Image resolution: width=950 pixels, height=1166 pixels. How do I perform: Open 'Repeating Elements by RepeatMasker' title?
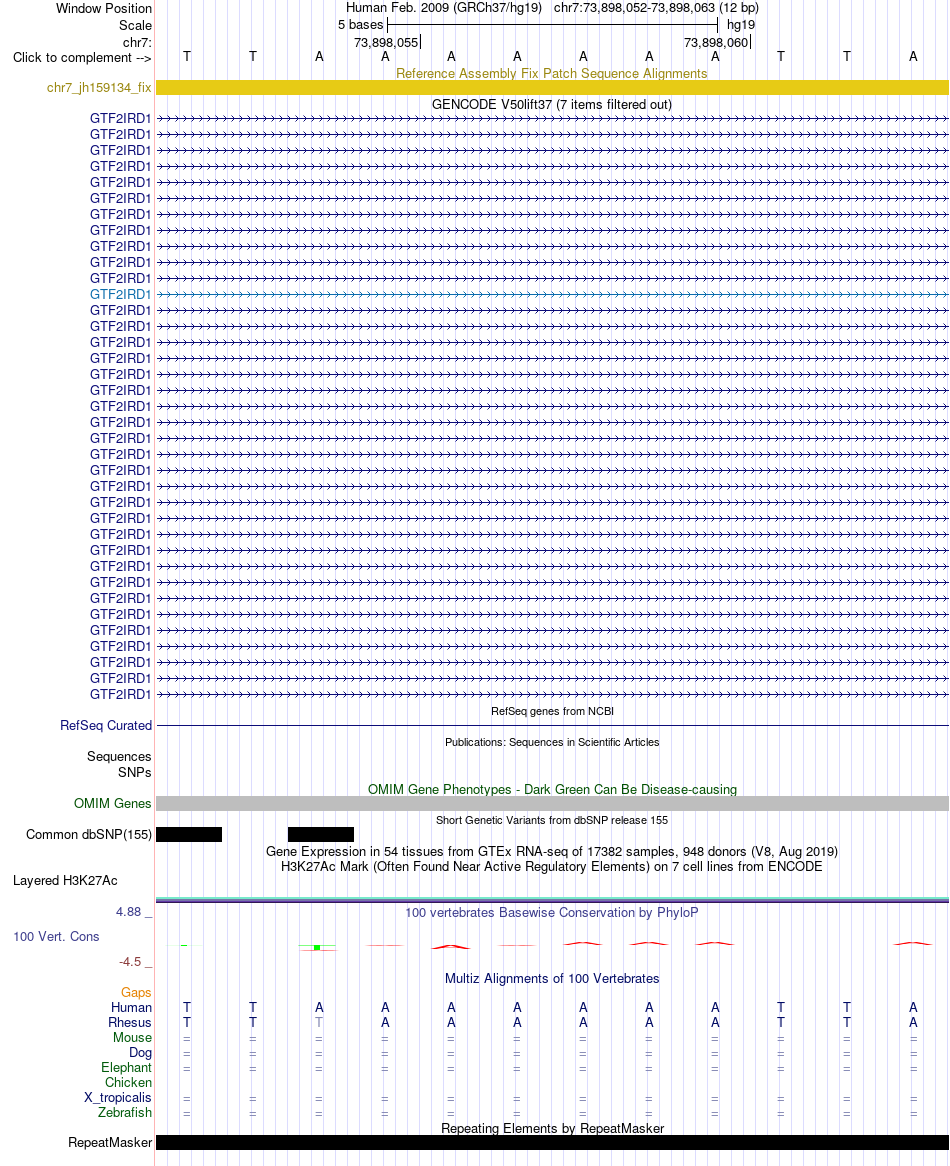coord(552,1129)
